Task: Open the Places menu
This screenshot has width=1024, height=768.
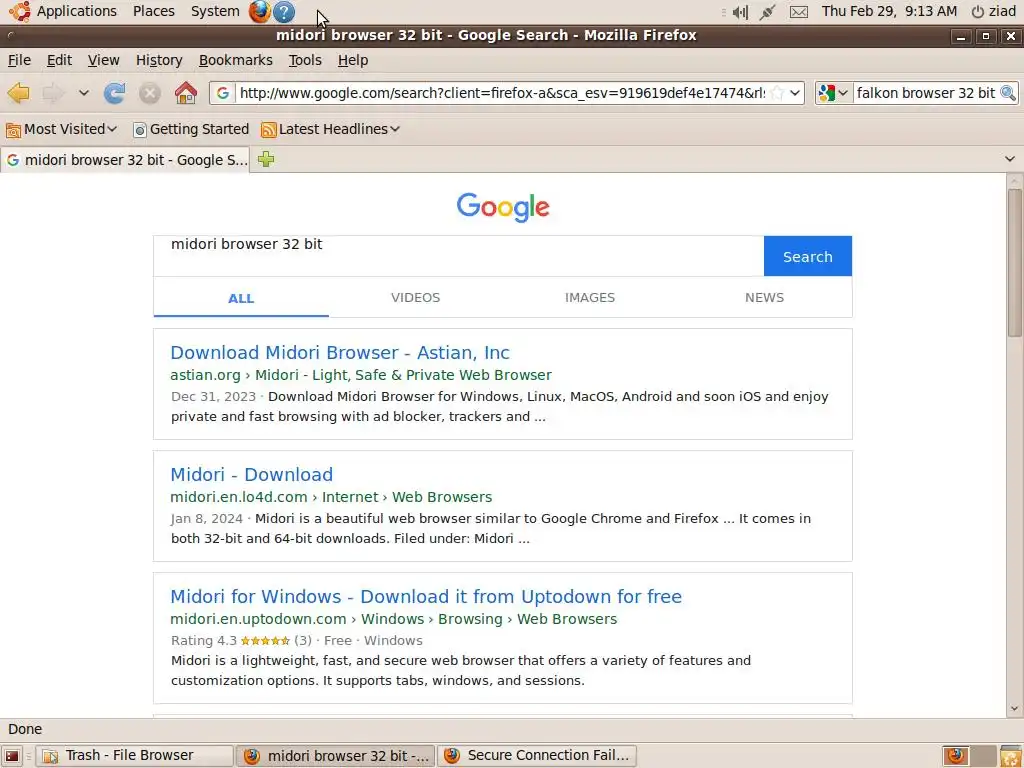Action: point(153,11)
